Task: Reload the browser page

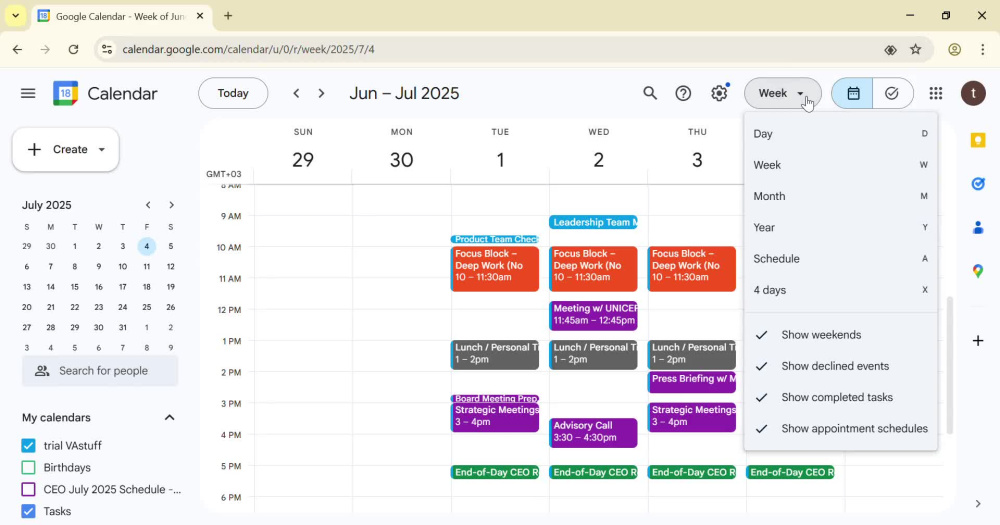Action: pos(73,49)
